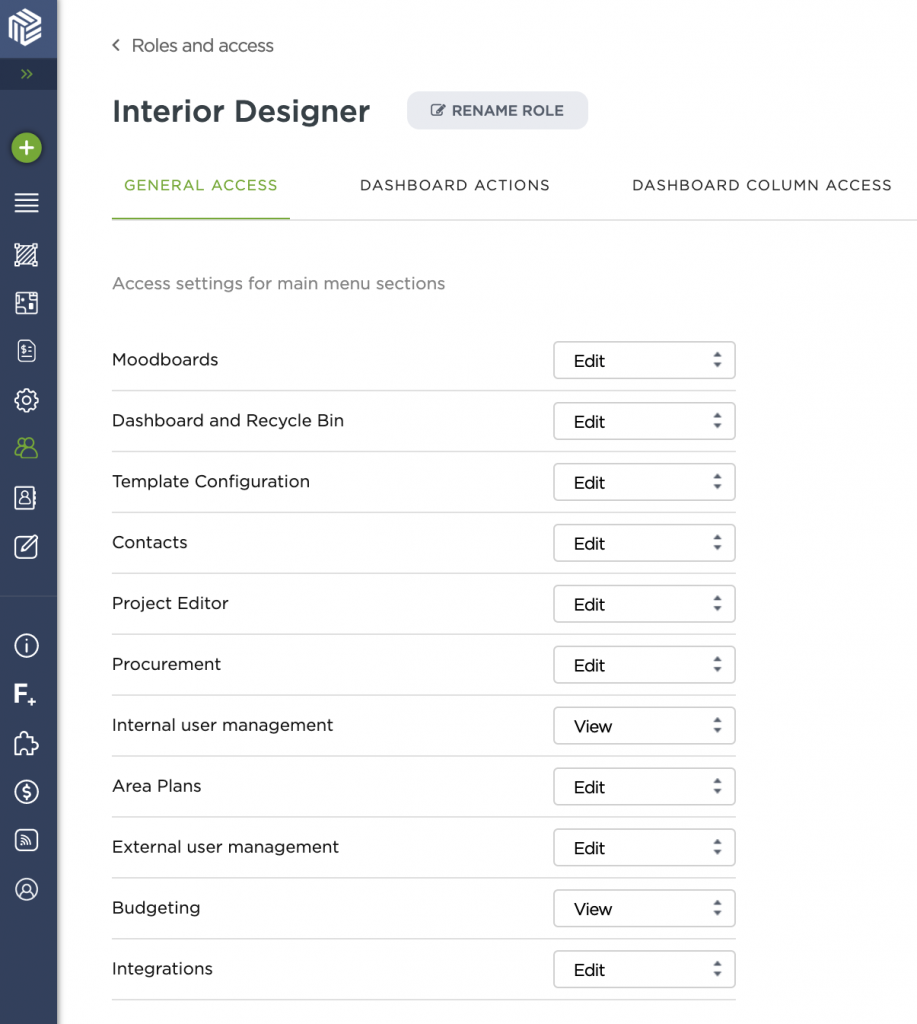Click the RSS feed icon
Viewport: 917px width, 1024px height.
tap(28, 840)
